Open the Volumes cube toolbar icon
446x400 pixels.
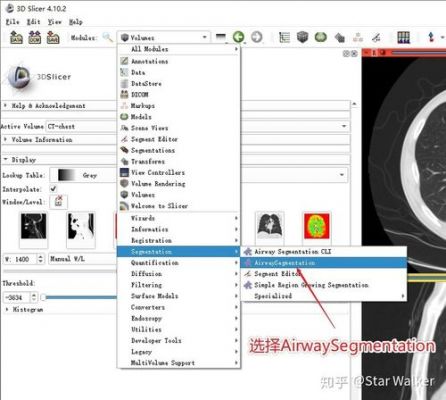point(302,37)
